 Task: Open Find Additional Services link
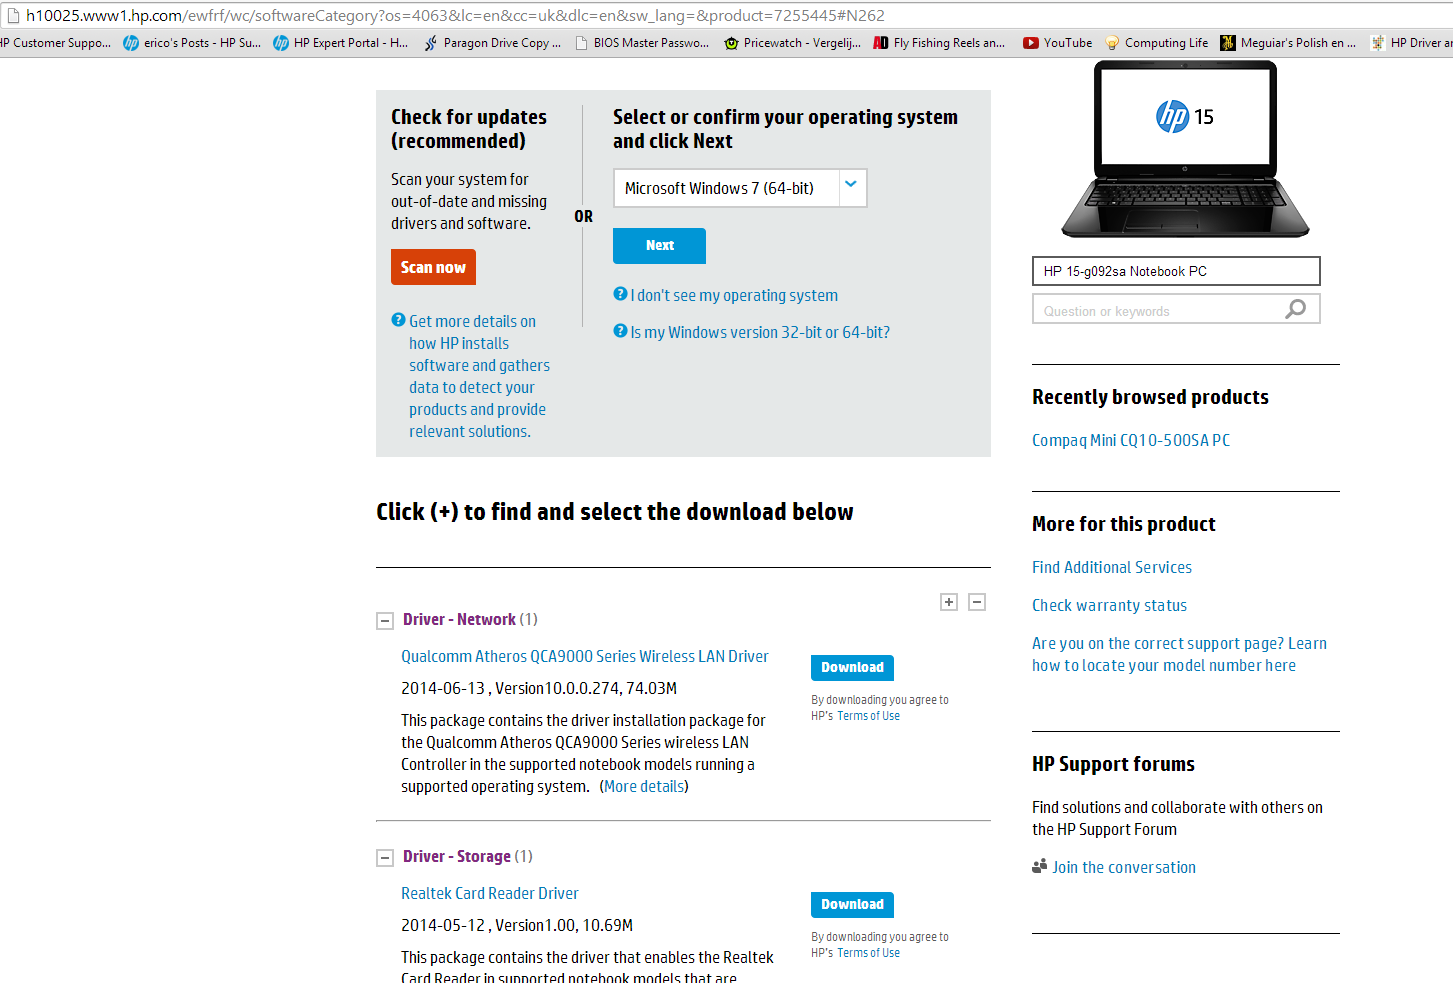tap(1112, 567)
